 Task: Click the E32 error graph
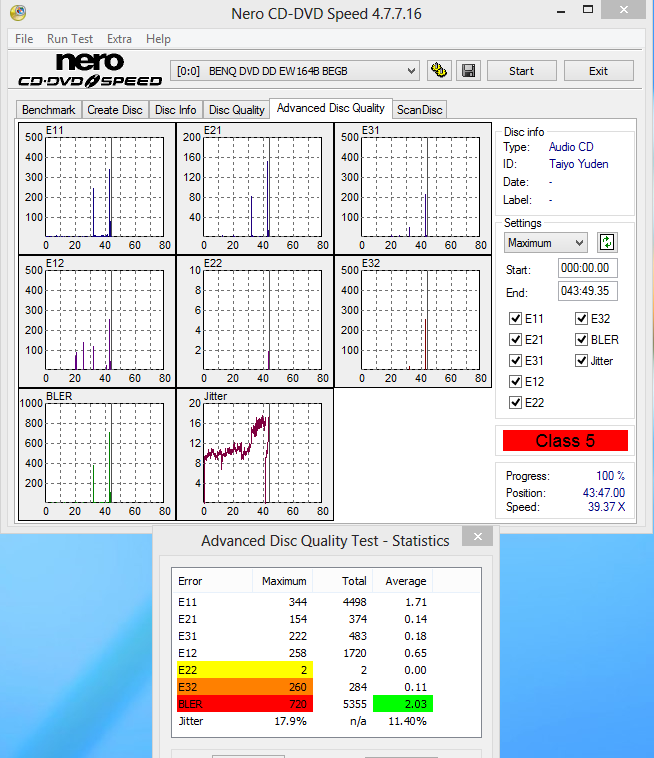[413, 321]
